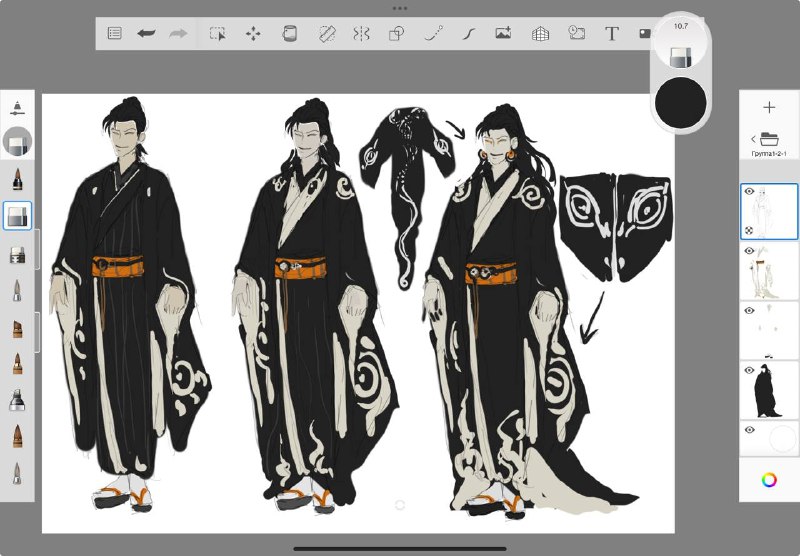This screenshot has width=800, height=556.
Task: Open the brush library at top of brush palette
Action: coord(17,108)
